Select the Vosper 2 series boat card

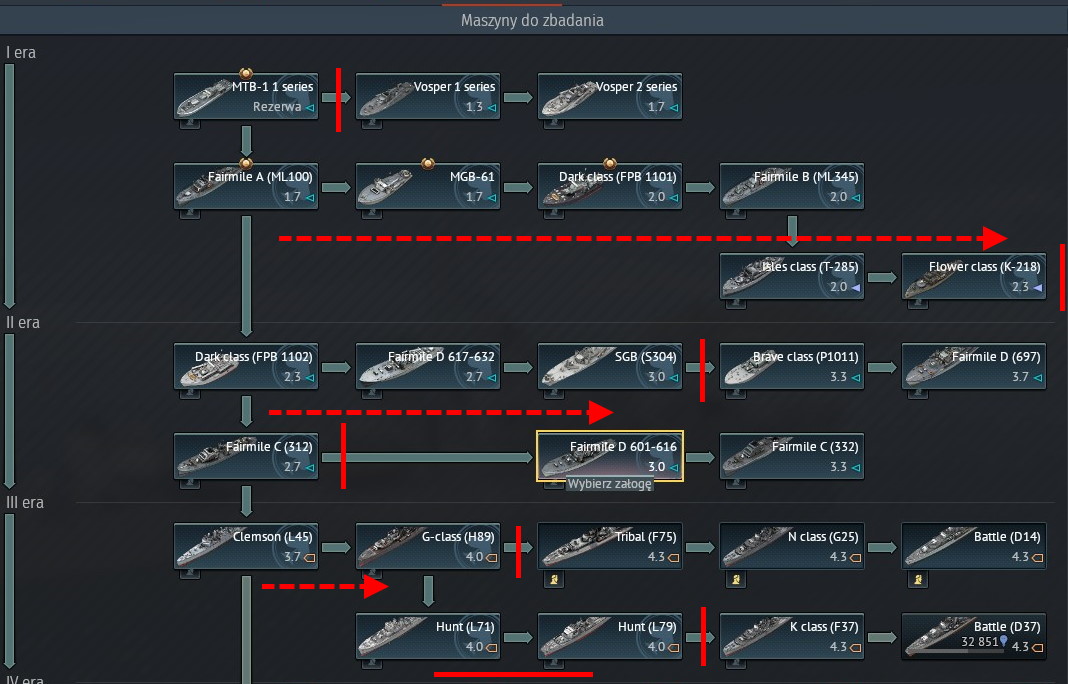point(610,96)
